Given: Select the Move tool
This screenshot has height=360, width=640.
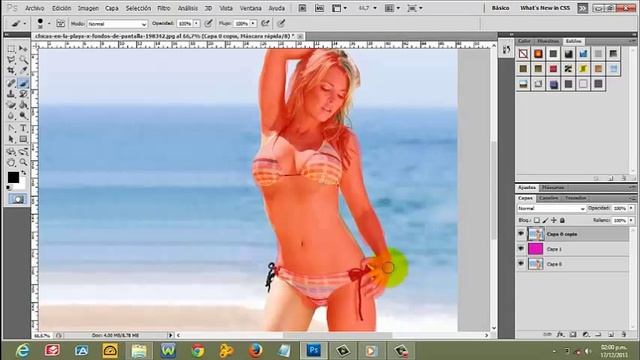Looking at the screenshot, I should [x=23, y=49].
